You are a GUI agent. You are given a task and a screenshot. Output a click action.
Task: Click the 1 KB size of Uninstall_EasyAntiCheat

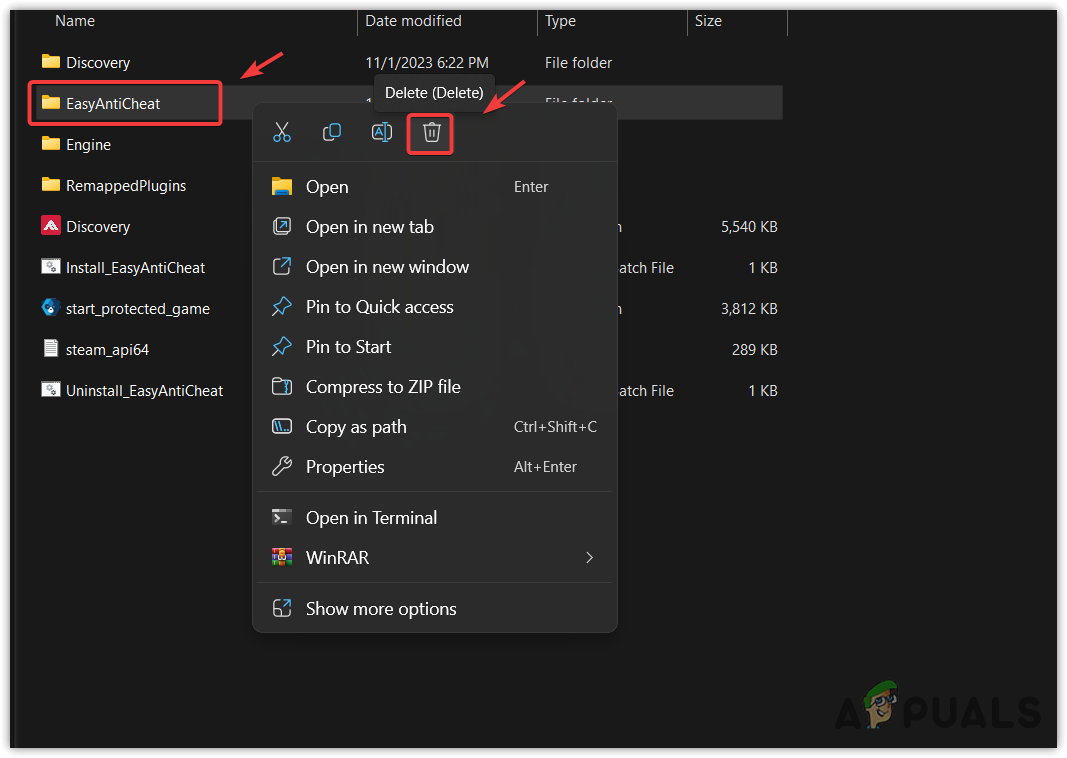pyautogui.click(x=763, y=391)
